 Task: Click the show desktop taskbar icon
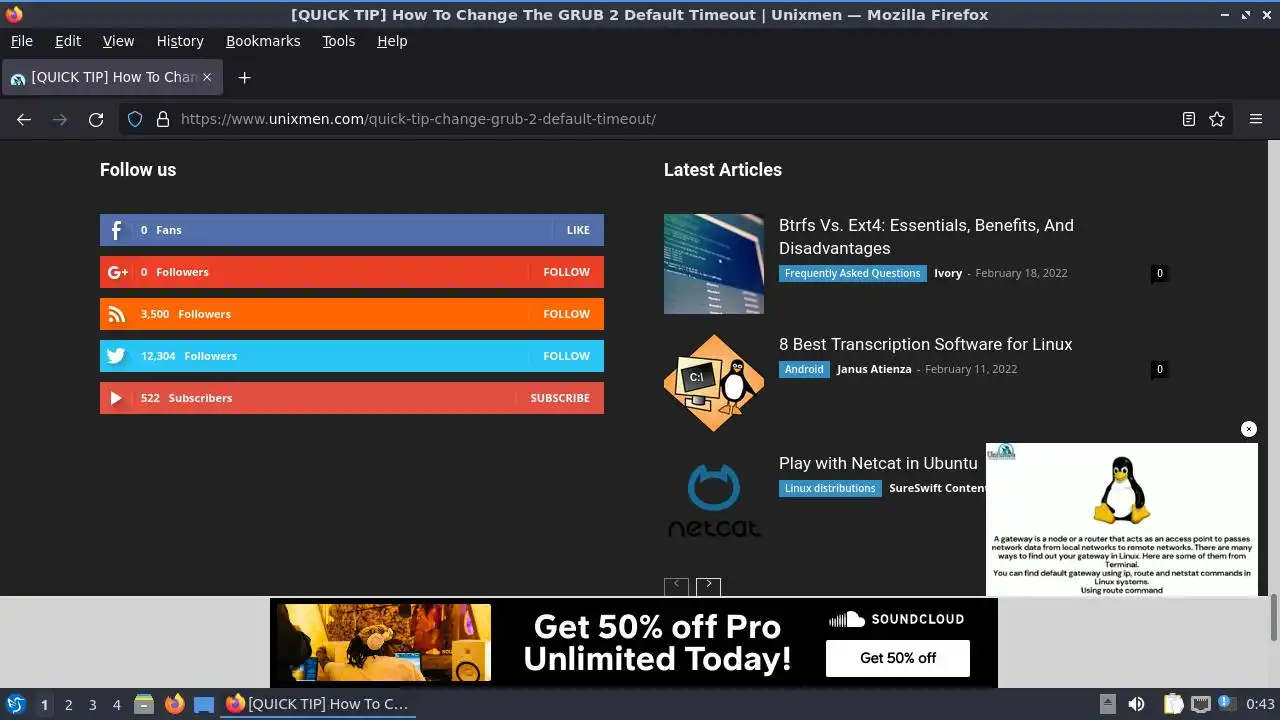(x=204, y=704)
